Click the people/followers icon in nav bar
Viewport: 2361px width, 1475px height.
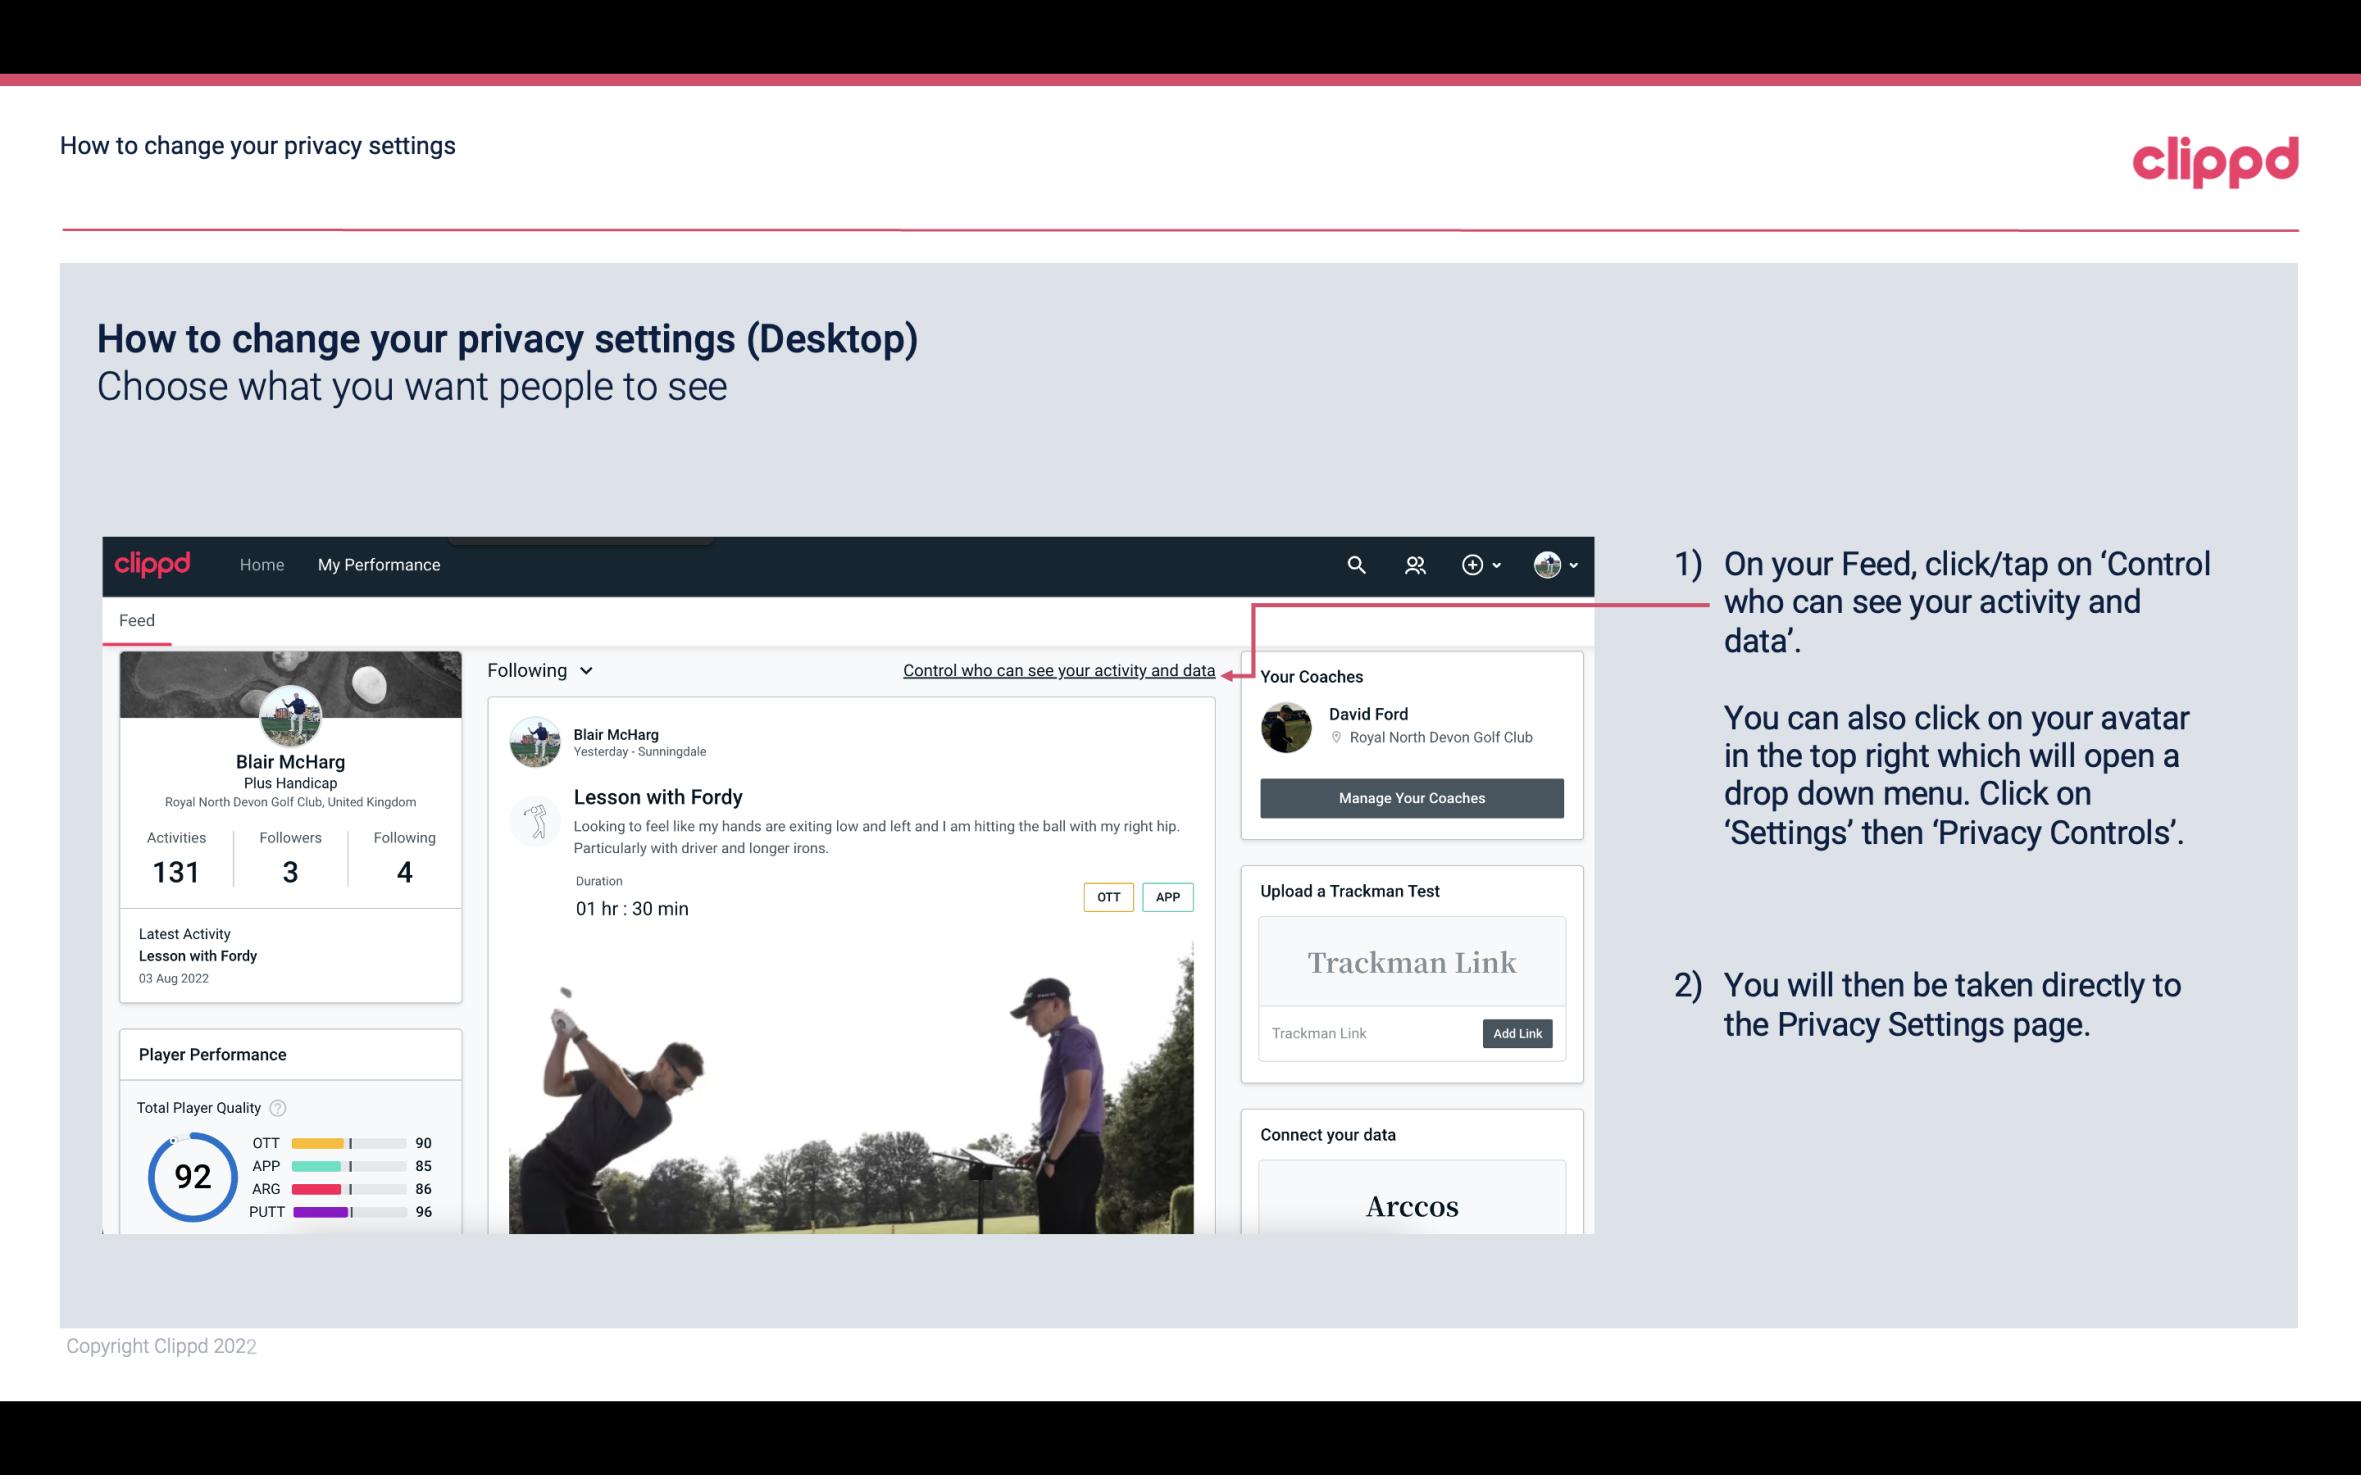pos(1415,564)
